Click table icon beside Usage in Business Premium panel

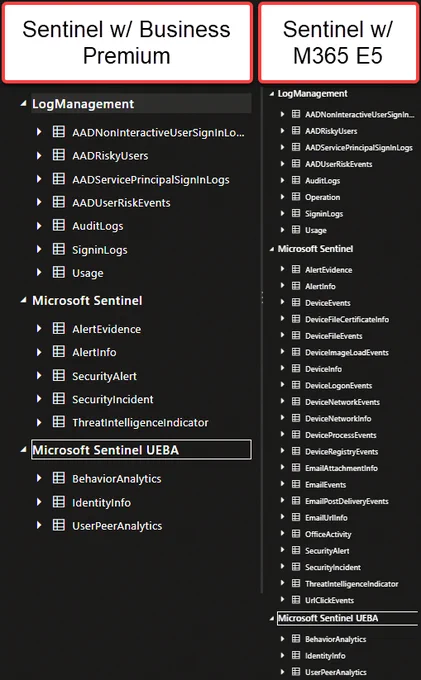pos(59,272)
